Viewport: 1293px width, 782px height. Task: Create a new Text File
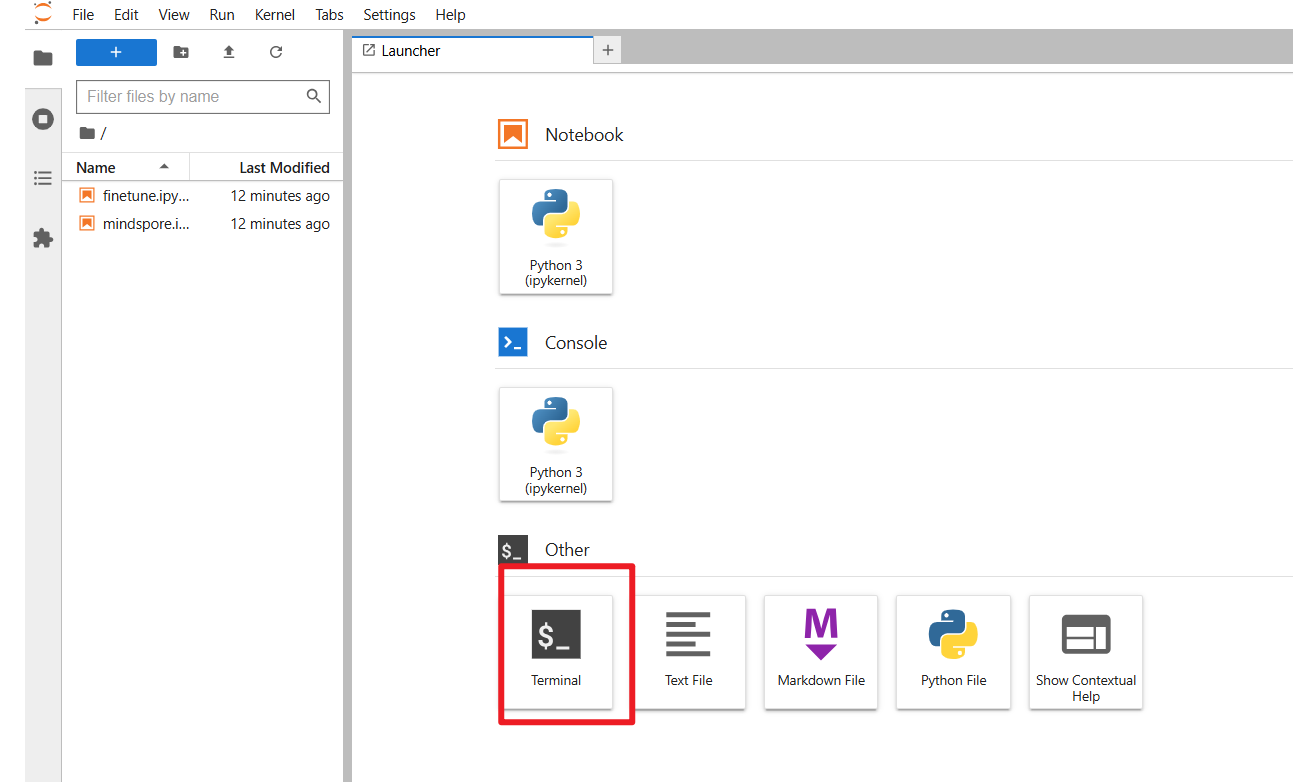pyautogui.click(x=689, y=652)
